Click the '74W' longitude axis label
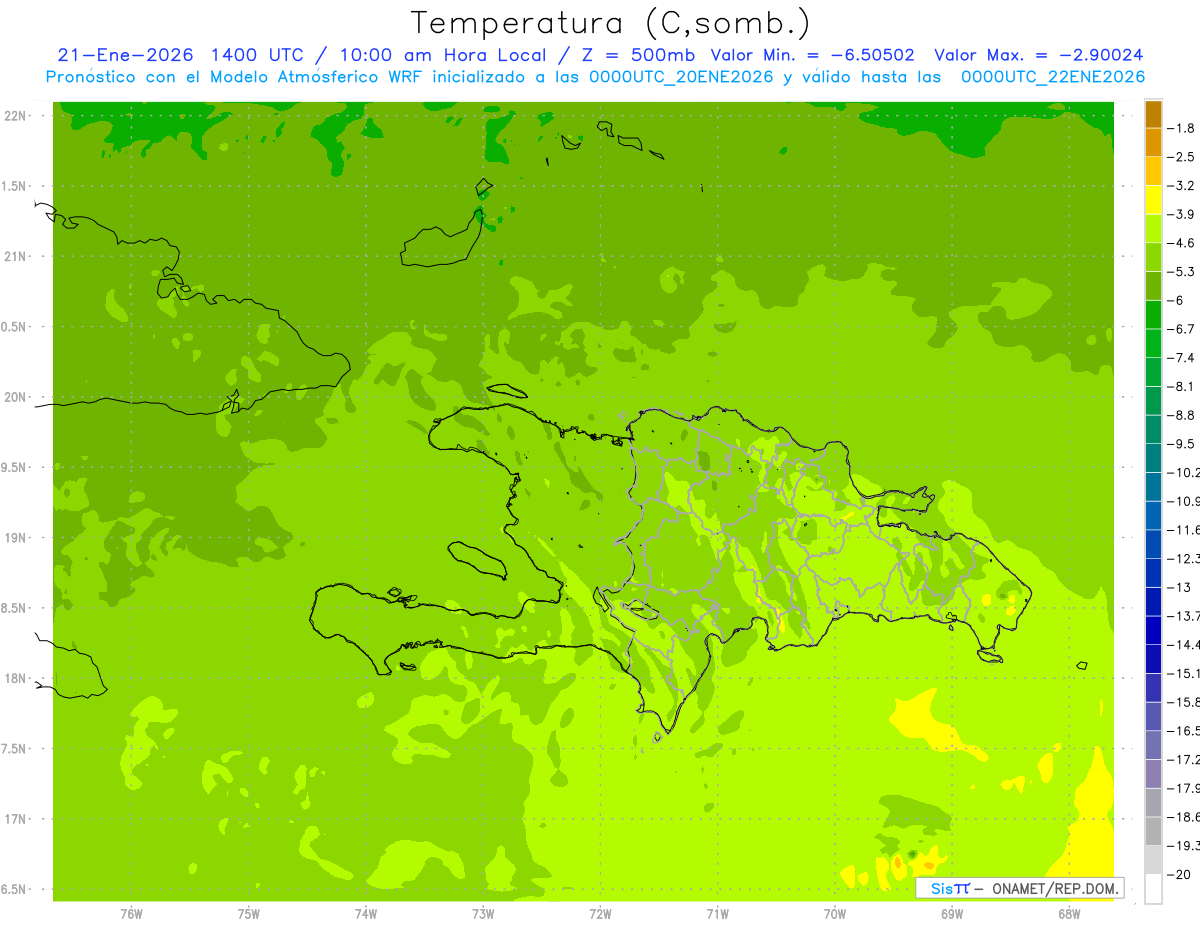This screenshot has width=1200, height=927. coord(365,913)
